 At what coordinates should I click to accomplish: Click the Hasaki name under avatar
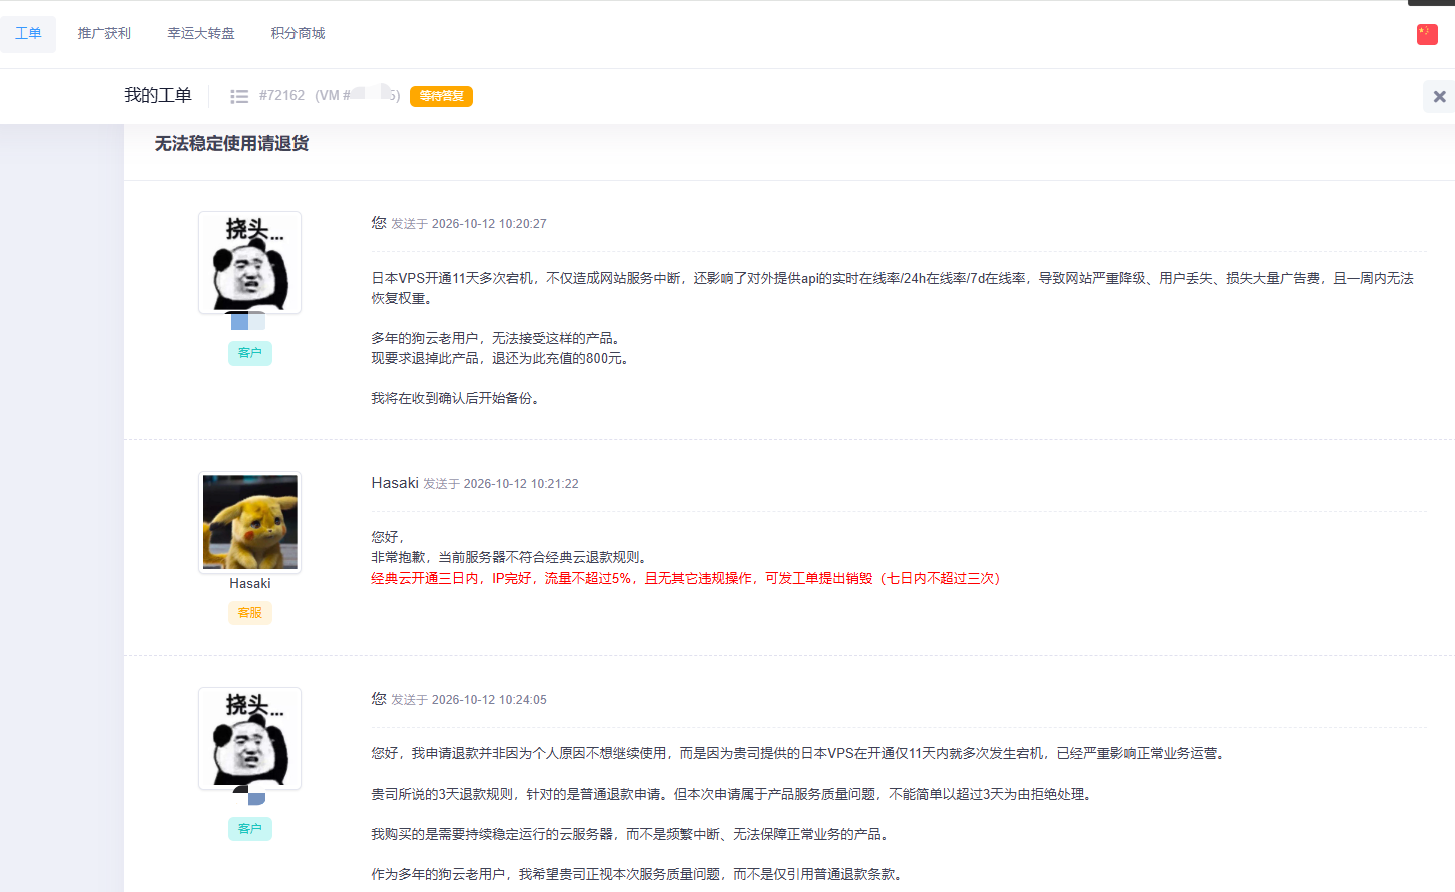coord(250,584)
